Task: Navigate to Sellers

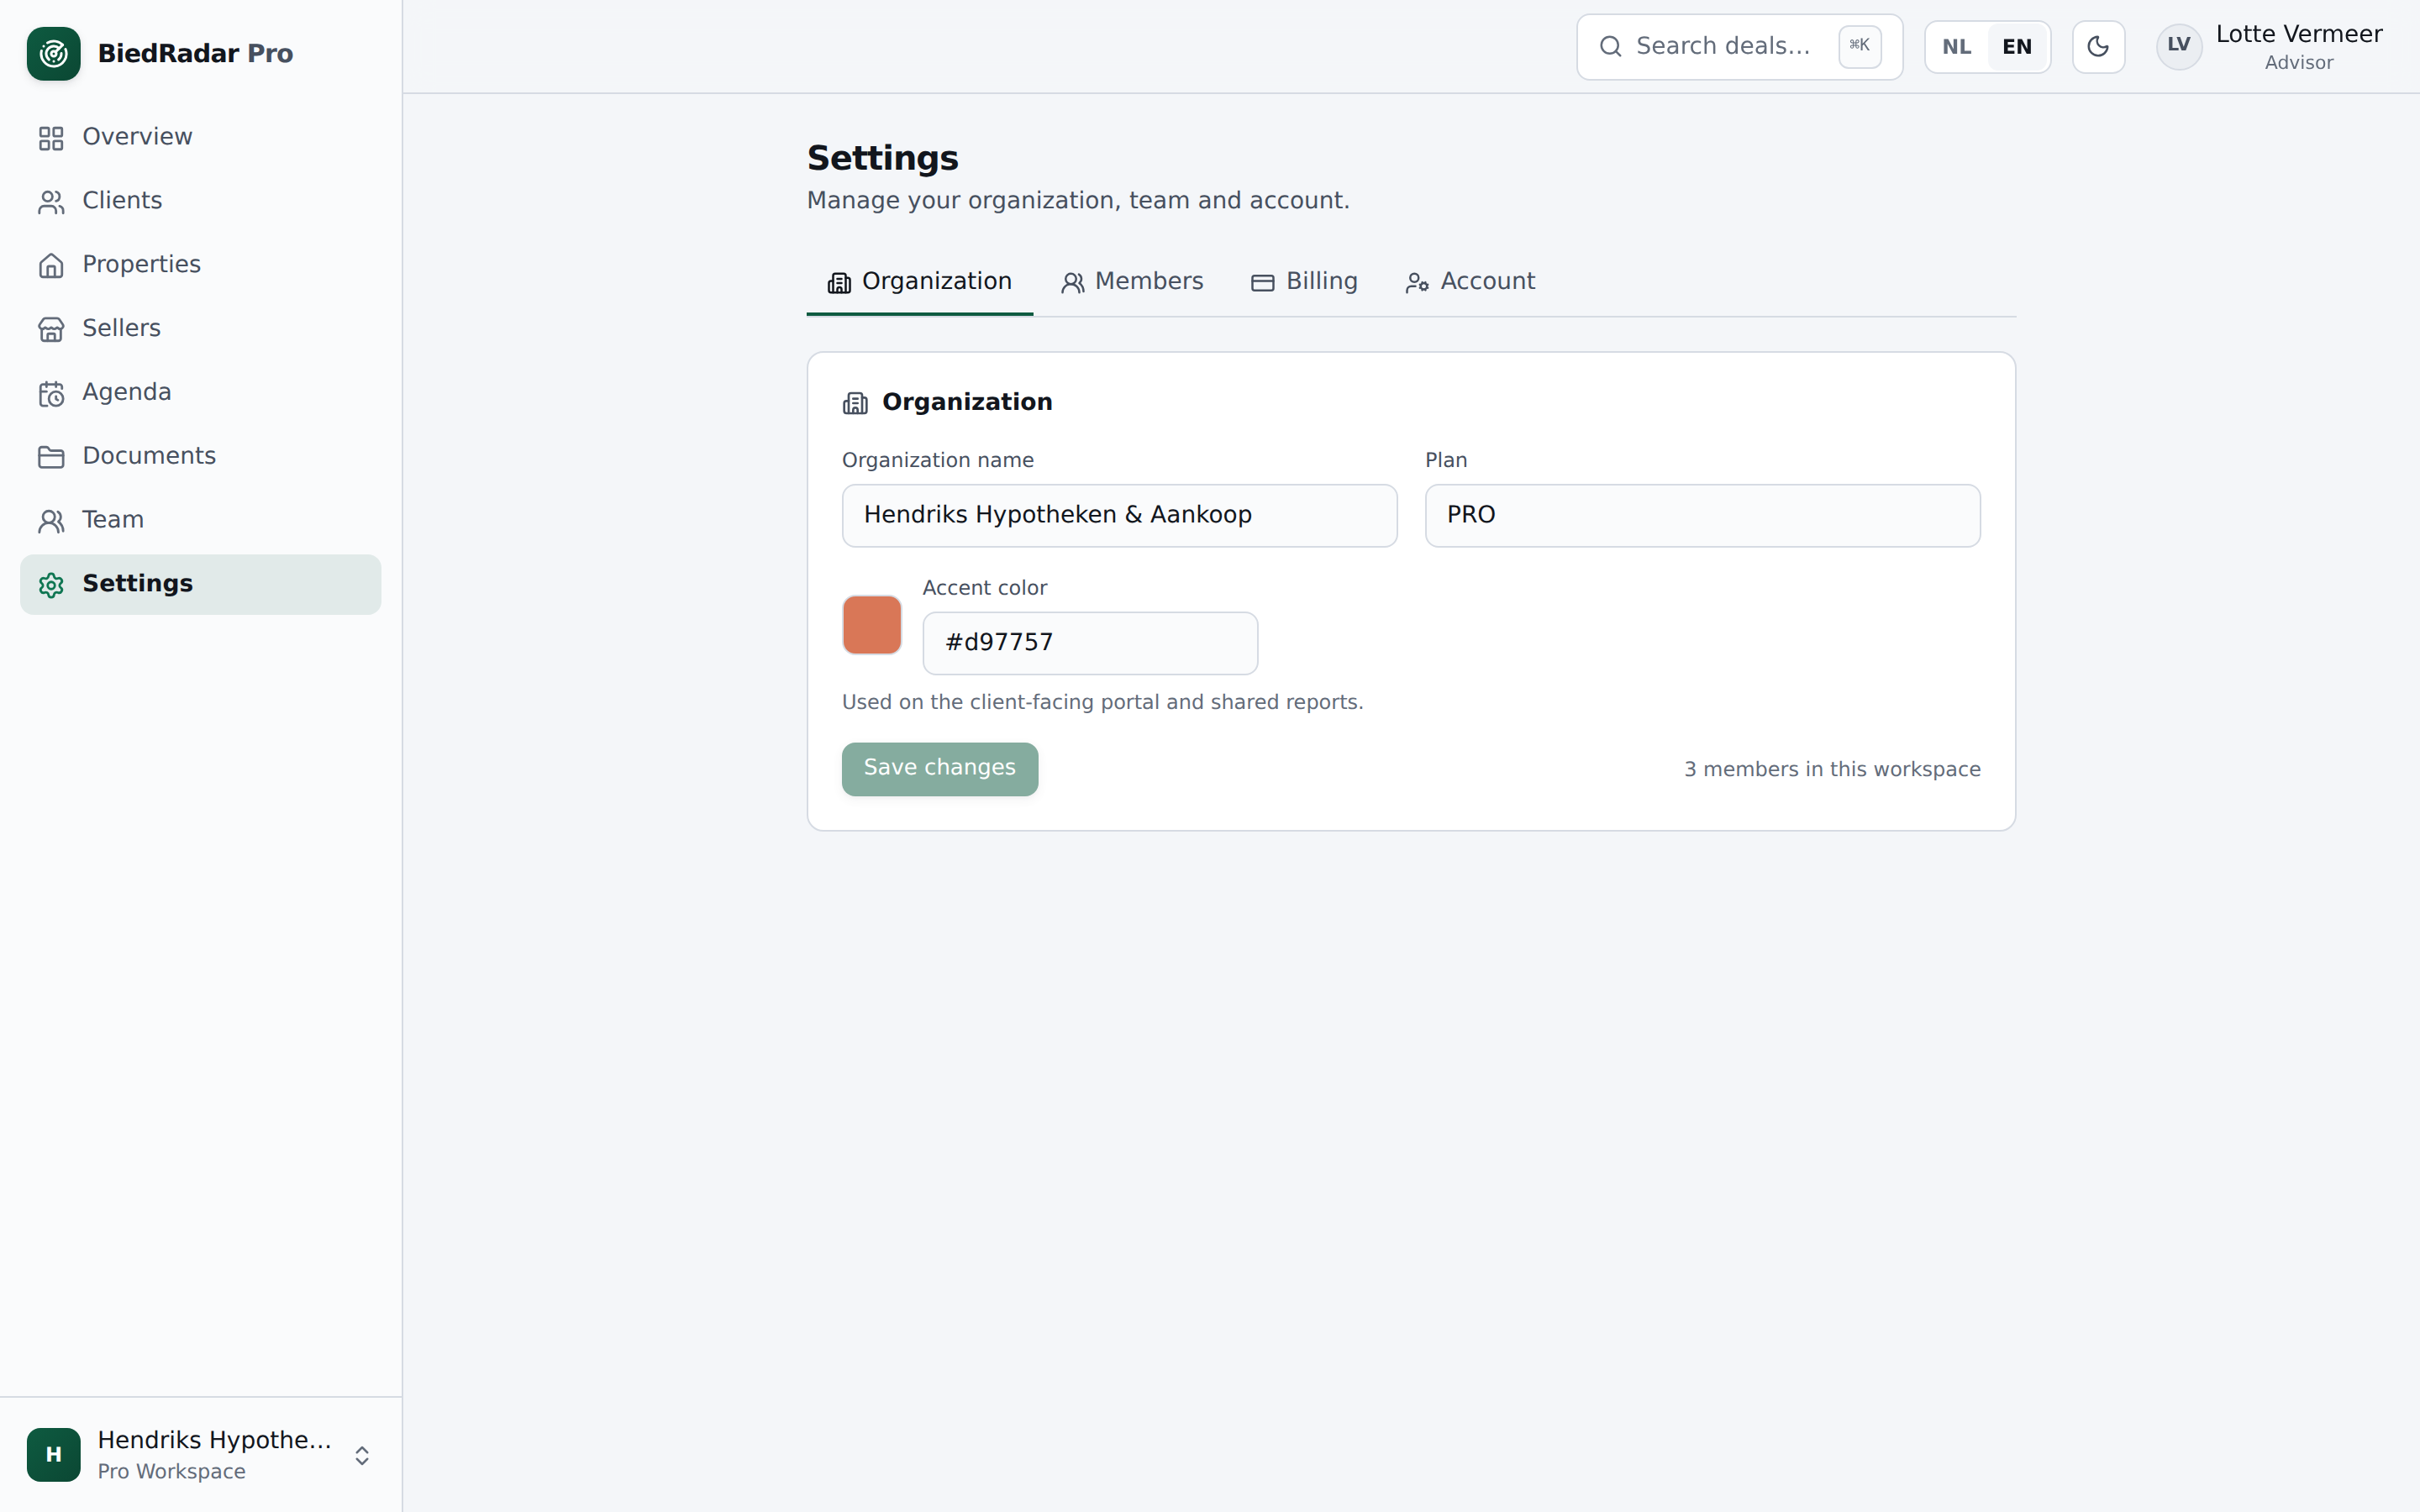Action: point(200,329)
